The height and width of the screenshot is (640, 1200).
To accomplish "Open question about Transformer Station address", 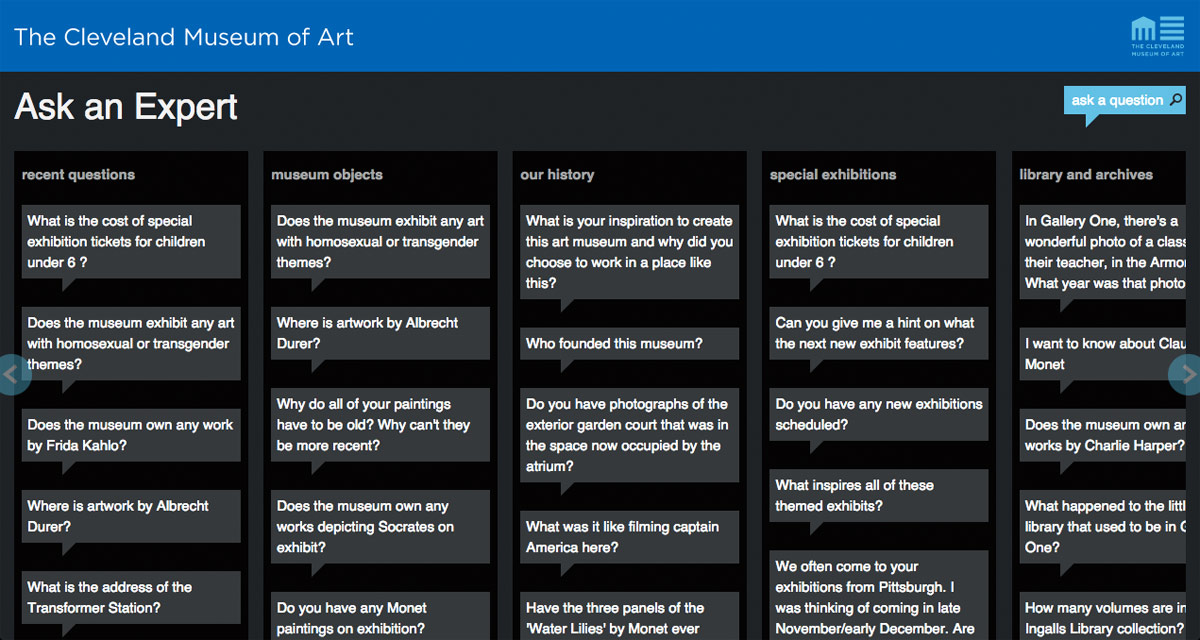I will [131, 597].
